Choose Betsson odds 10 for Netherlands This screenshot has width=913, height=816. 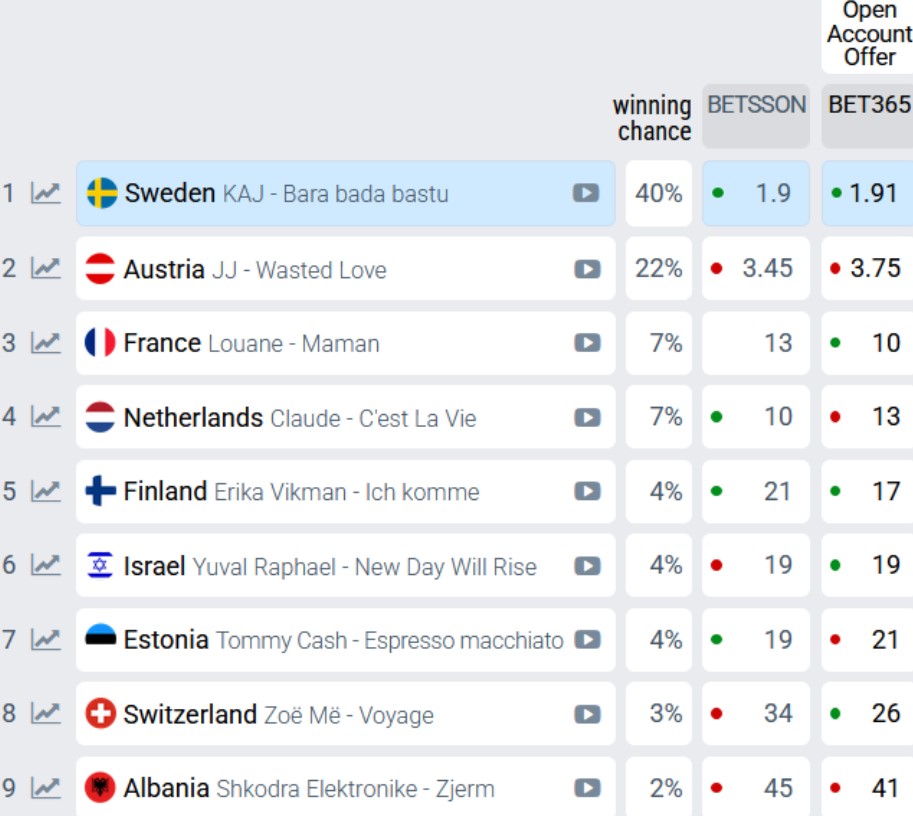pyautogui.click(x=756, y=417)
